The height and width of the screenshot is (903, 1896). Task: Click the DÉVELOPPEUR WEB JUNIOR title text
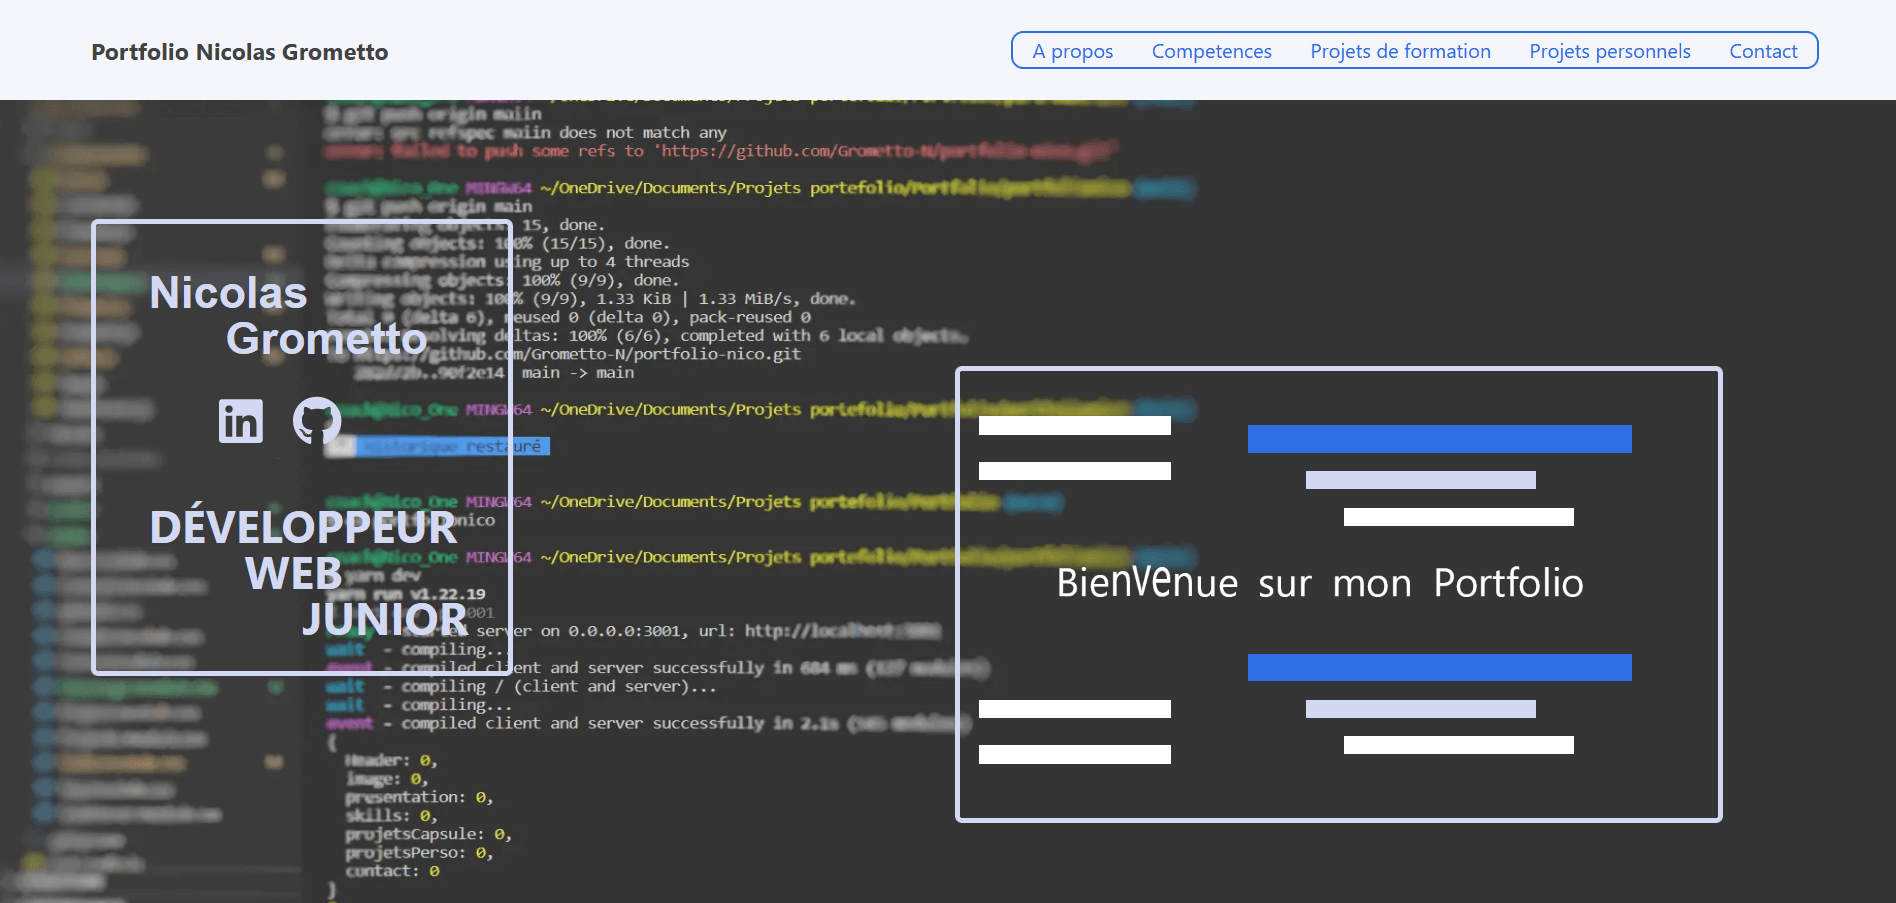click(x=305, y=573)
